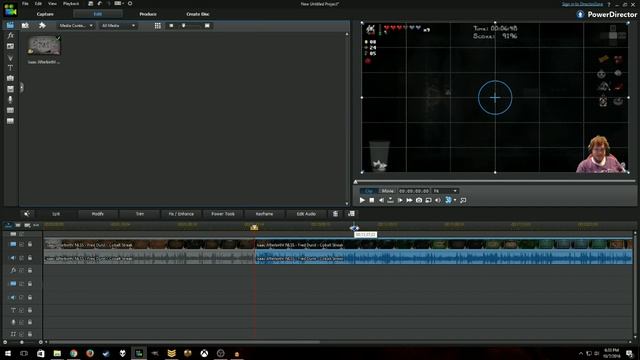Toggle enable checkbox for effect track
Image resolution: width=640 pixels, height=360 pixels.
click(x=22, y=270)
